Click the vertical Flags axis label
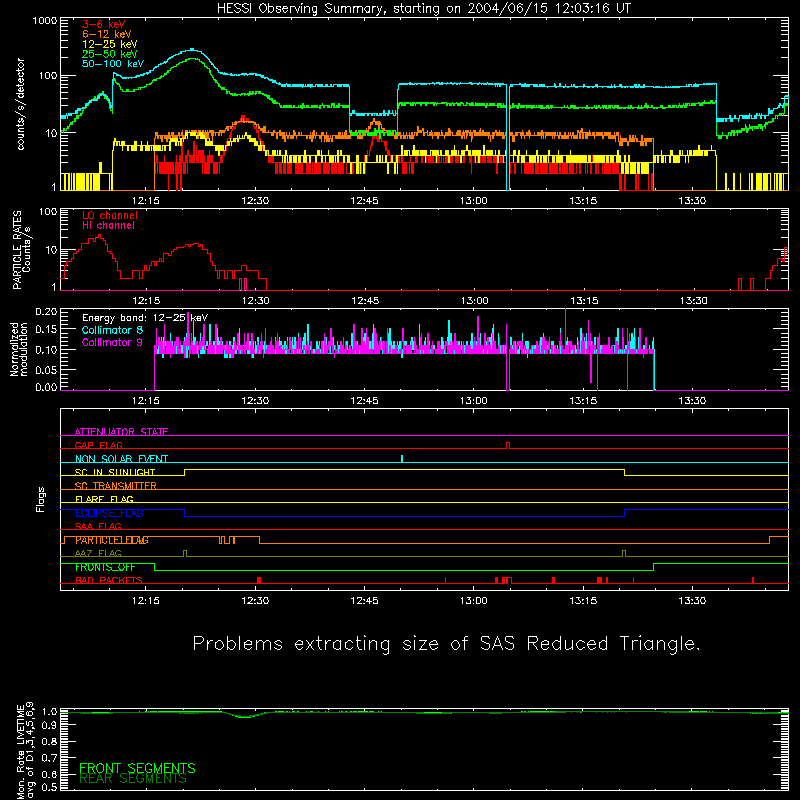 41,500
